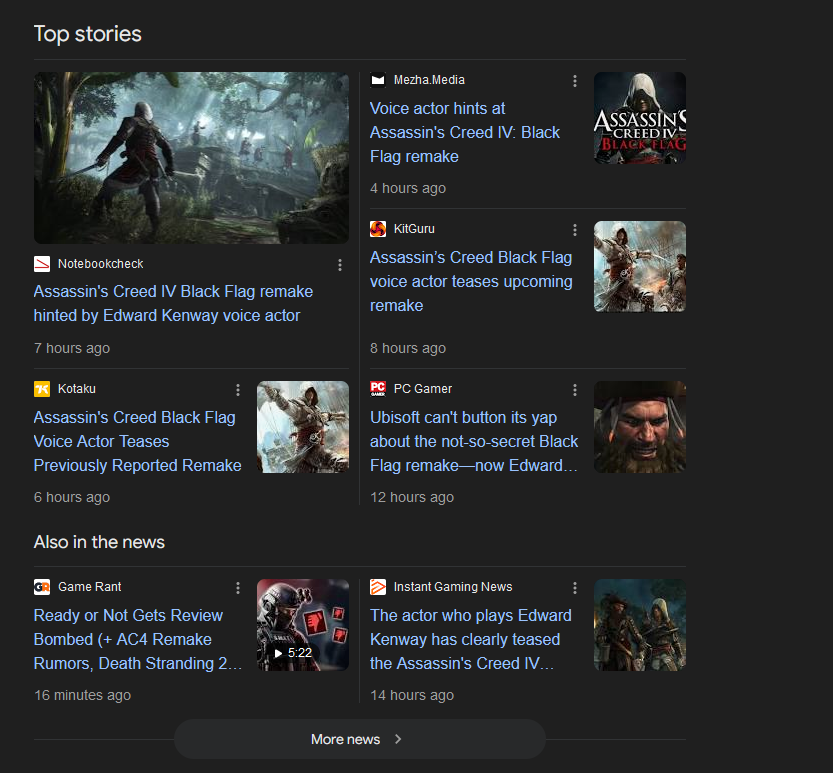Image resolution: width=833 pixels, height=773 pixels.
Task: Open 'The actor who plays Edward Kenway' headline
Action: pyautogui.click(x=471, y=639)
